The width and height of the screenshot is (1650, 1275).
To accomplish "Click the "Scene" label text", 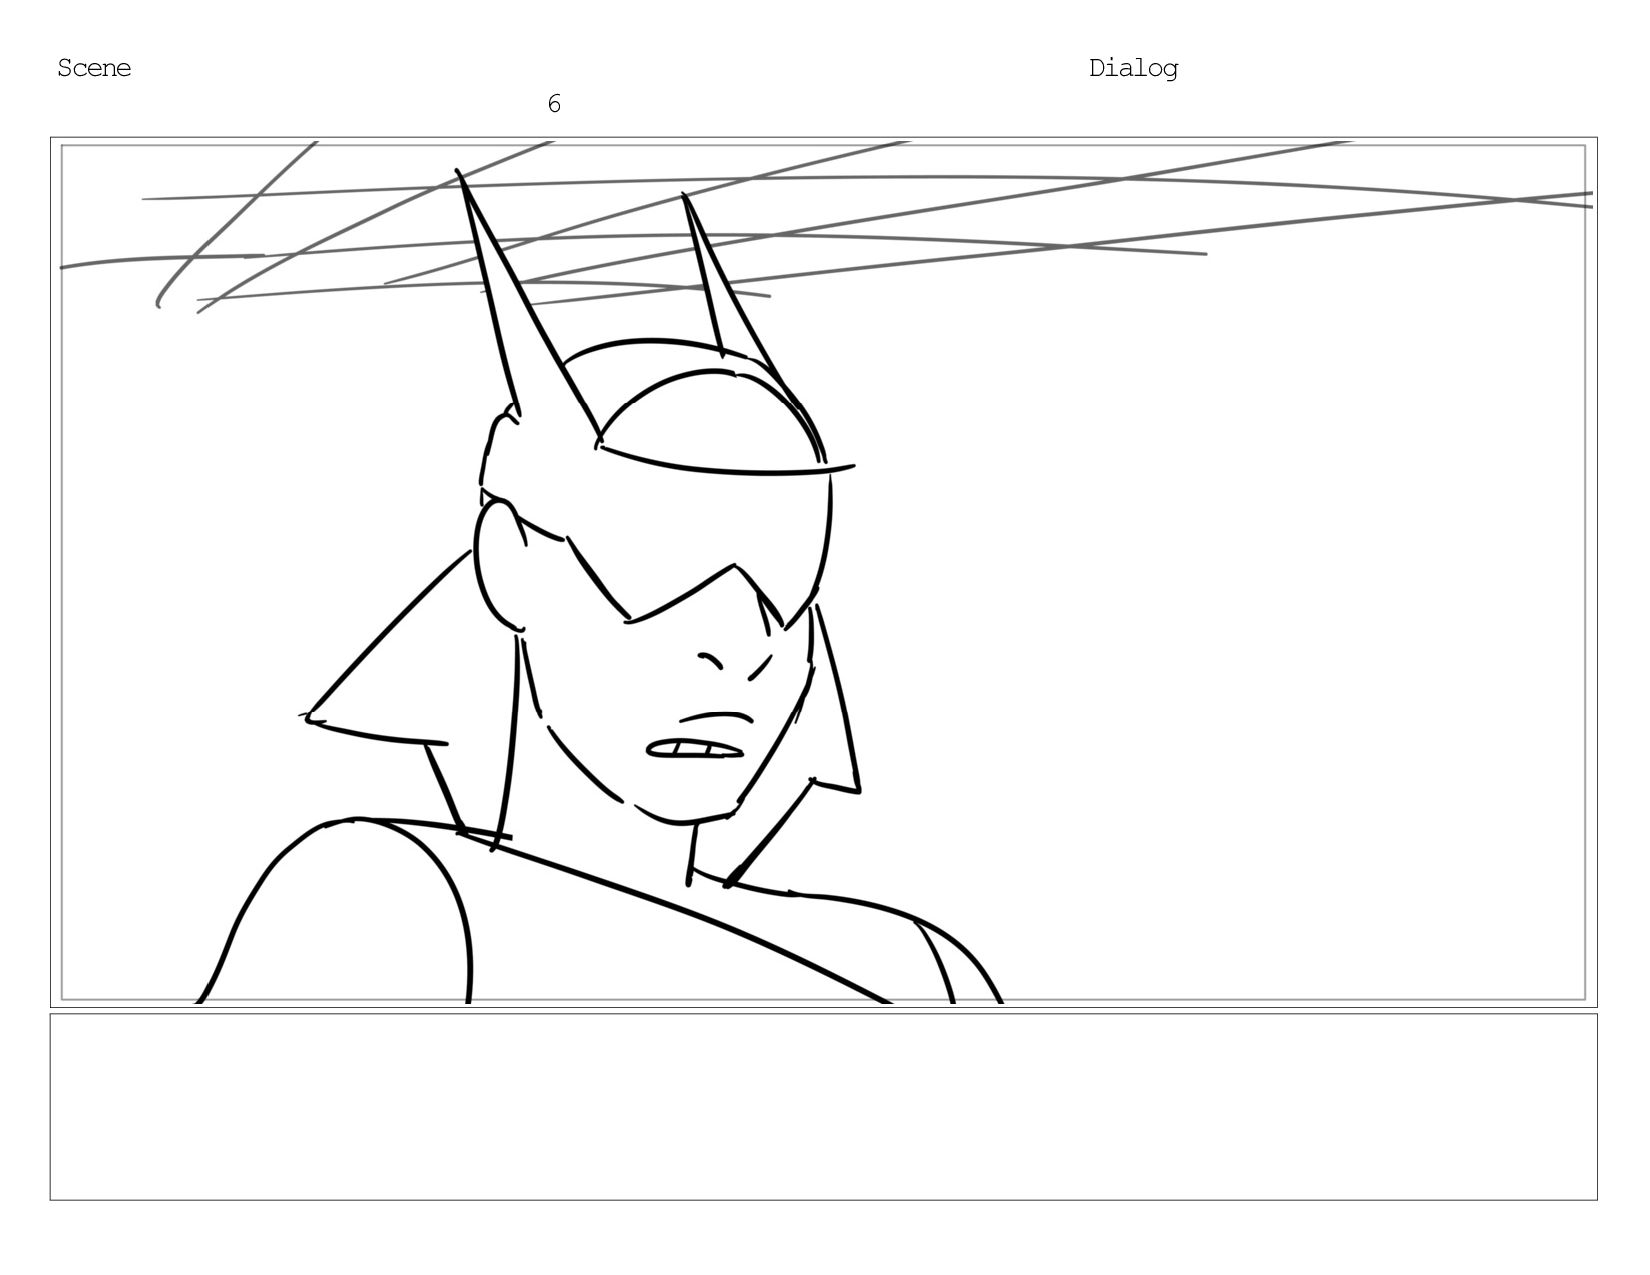I will click(x=94, y=68).
